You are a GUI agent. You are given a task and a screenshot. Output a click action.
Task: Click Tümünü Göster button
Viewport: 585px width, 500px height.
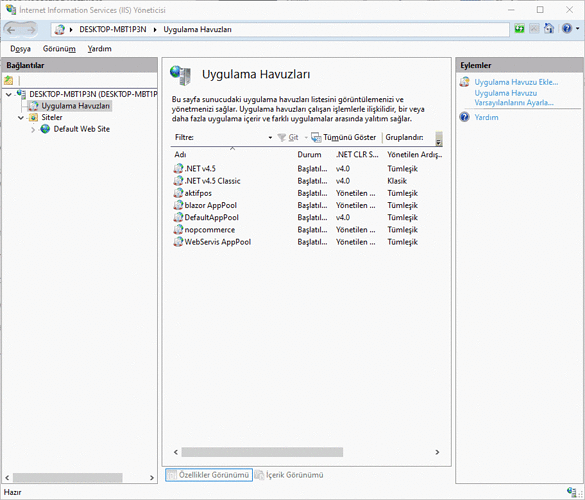(x=344, y=138)
